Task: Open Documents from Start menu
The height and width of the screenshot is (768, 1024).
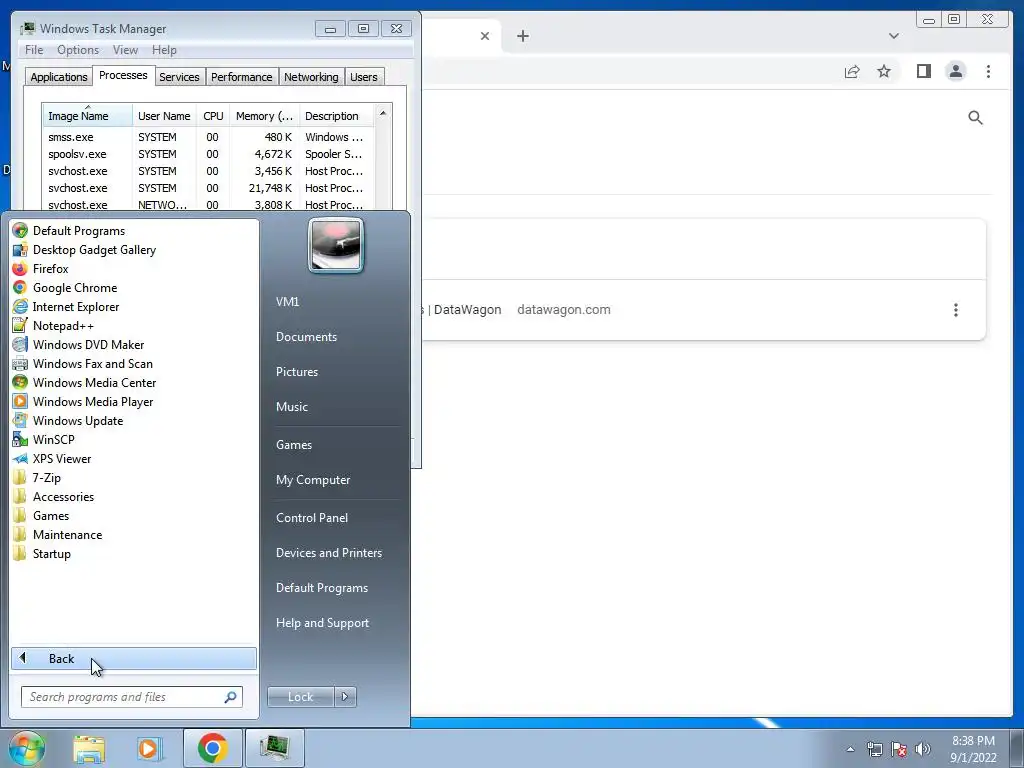Action: click(x=306, y=336)
